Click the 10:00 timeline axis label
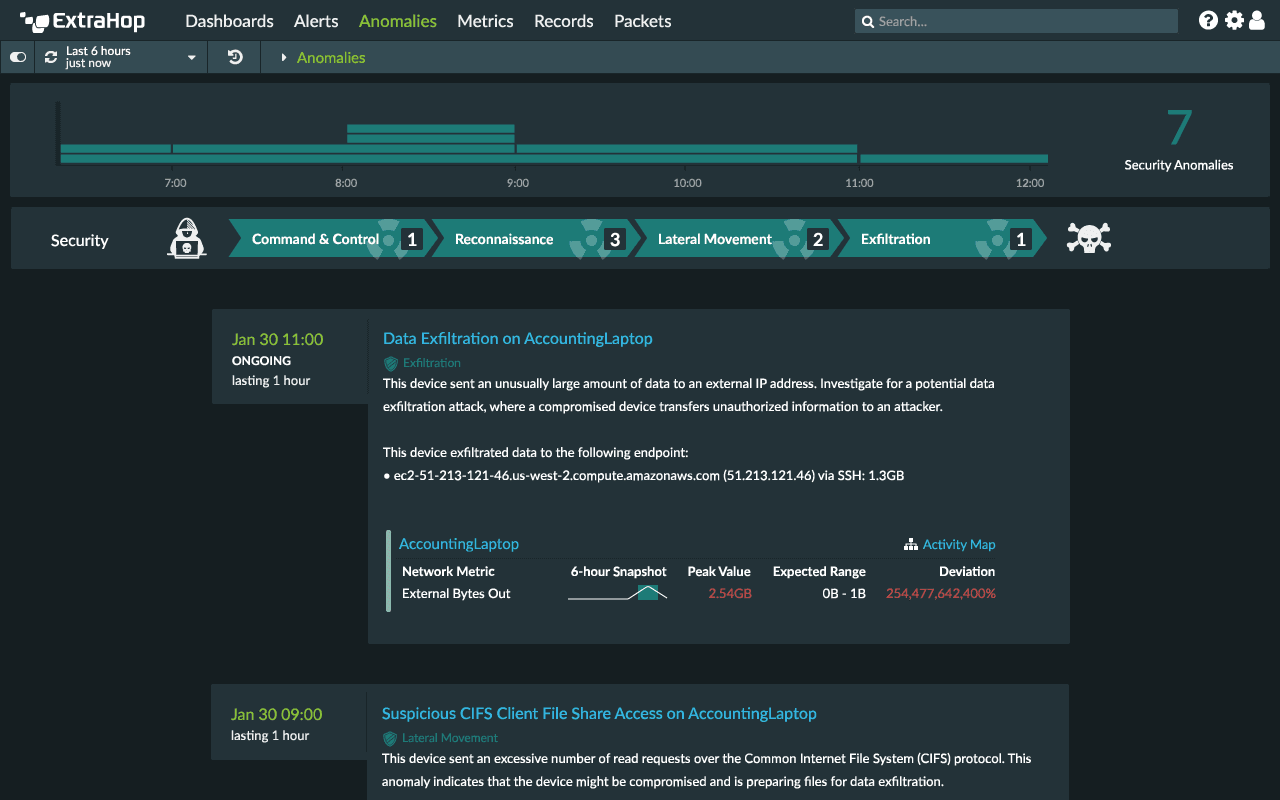The height and width of the screenshot is (800, 1280). [687, 183]
